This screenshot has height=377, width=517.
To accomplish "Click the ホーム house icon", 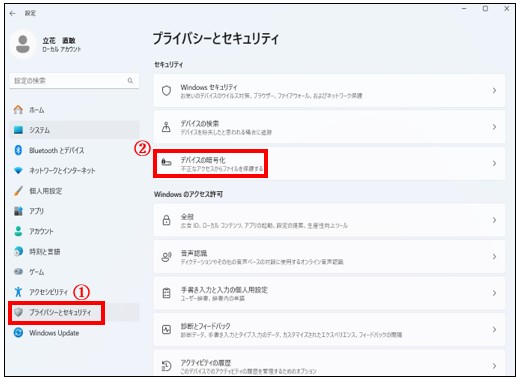I will coord(18,110).
